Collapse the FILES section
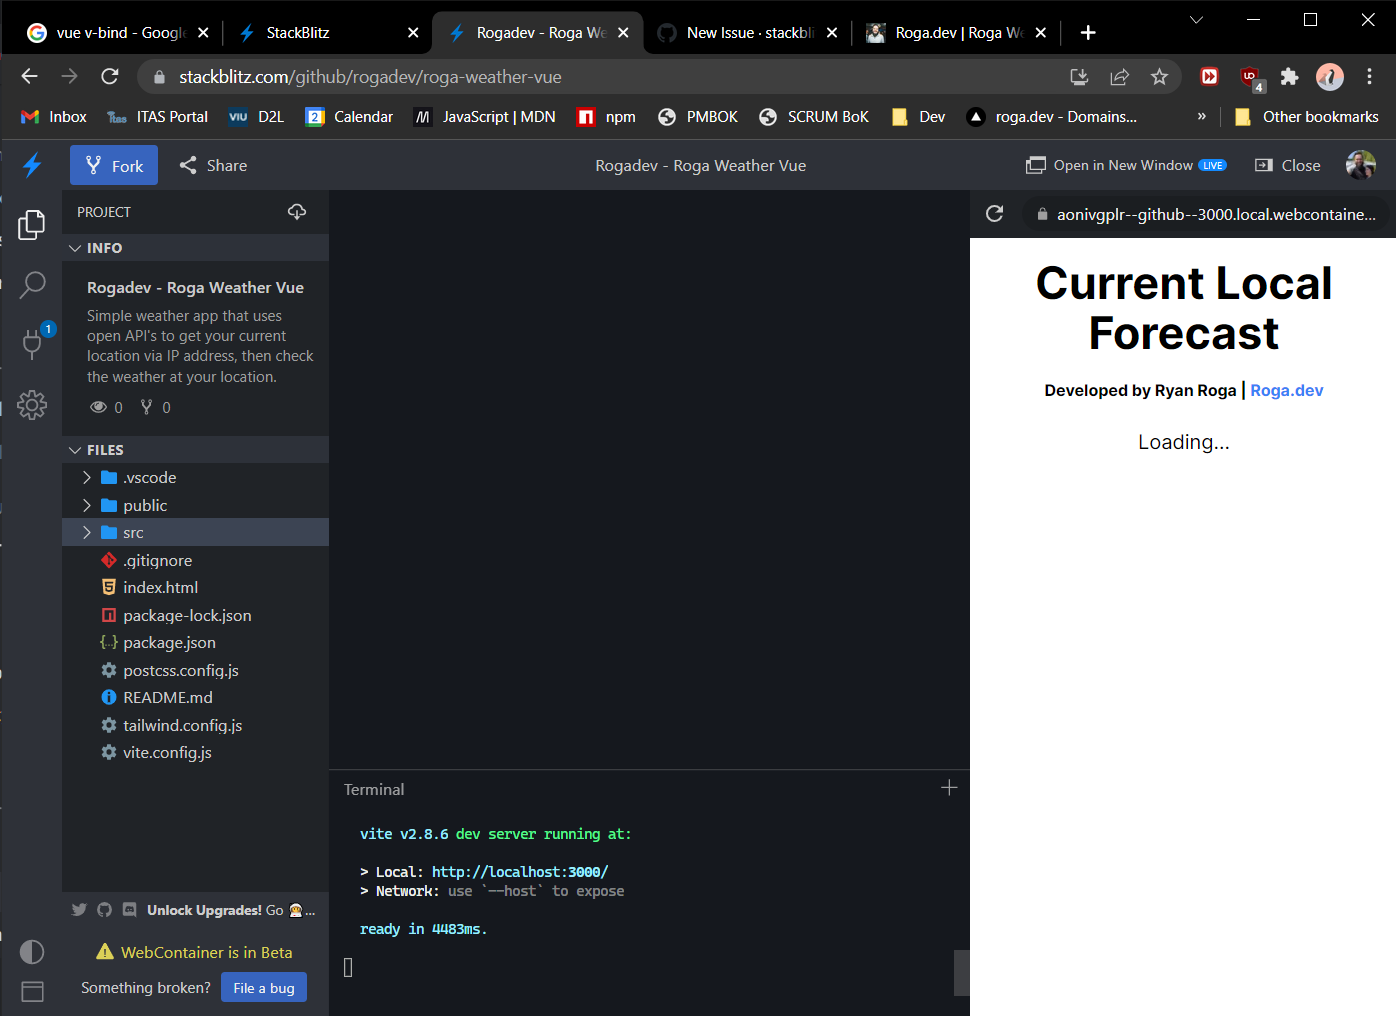The image size is (1396, 1016). [x=76, y=449]
